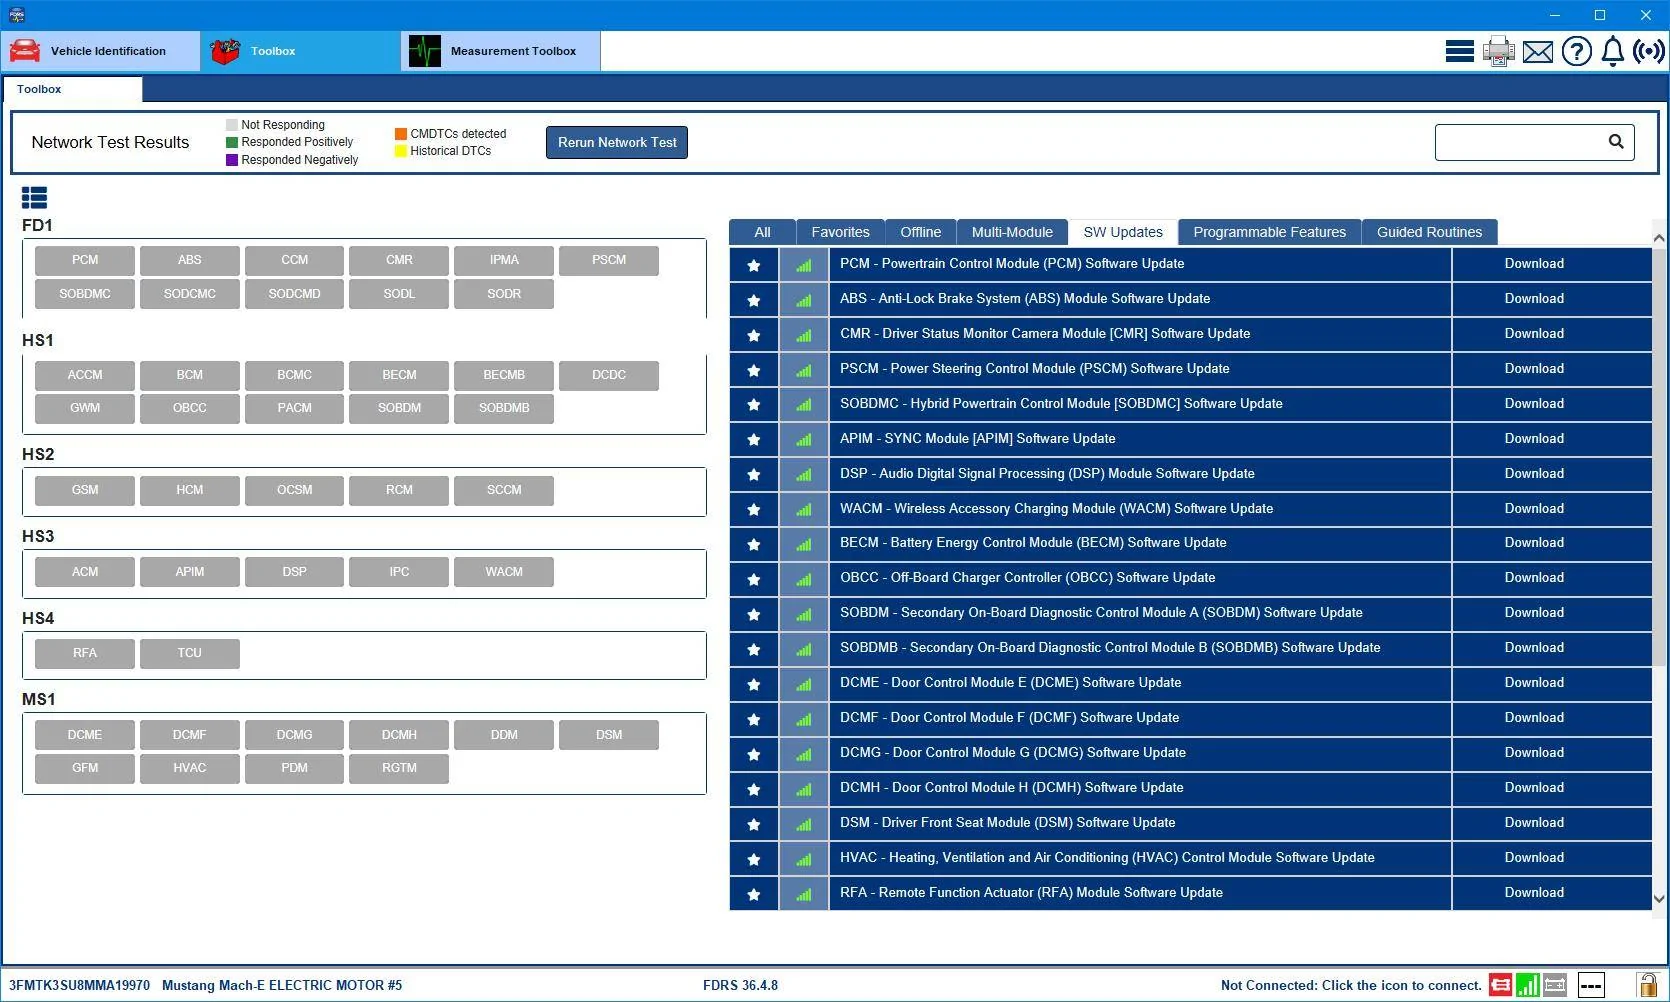1670x1002 pixels.
Task: Select the GSM module in HS2 network
Action: [x=85, y=490]
